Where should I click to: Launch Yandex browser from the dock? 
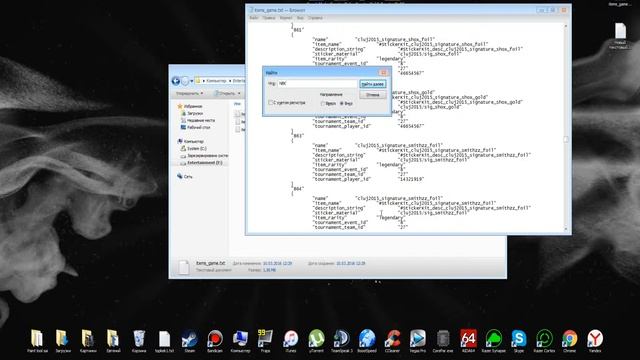click(x=595, y=339)
